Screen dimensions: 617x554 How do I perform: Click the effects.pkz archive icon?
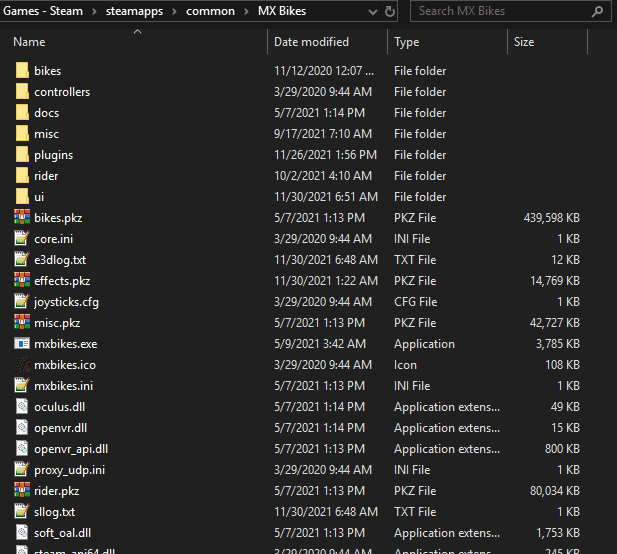(x=22, y=281)
